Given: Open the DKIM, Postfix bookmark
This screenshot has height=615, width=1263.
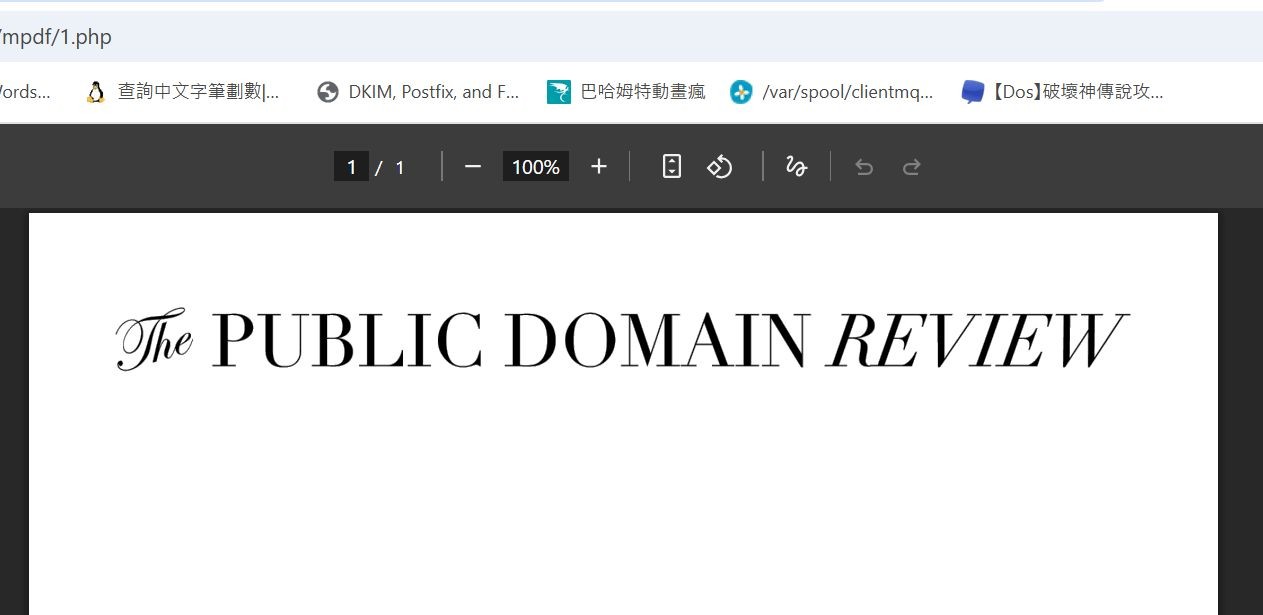Looking at the screenshot, I should [x=419, y=92].
